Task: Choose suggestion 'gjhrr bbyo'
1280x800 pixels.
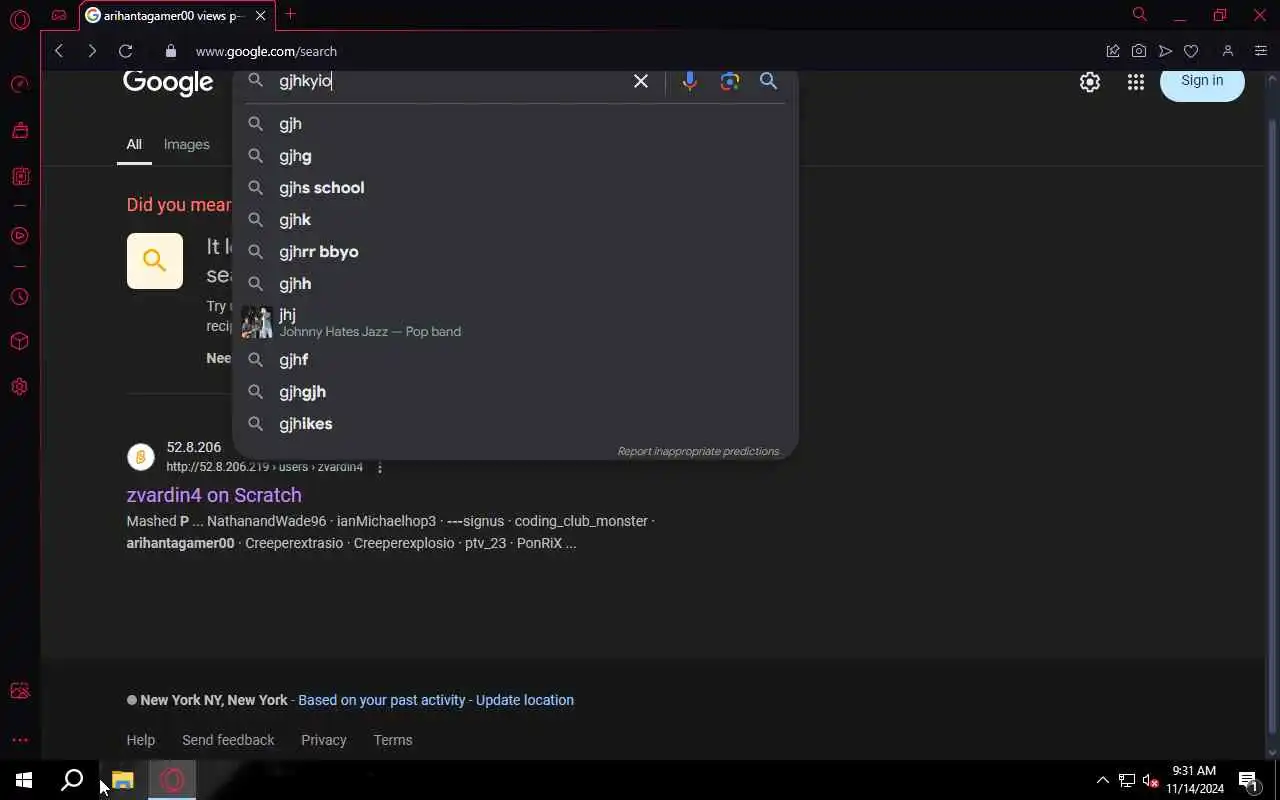Action: (515, 252)
